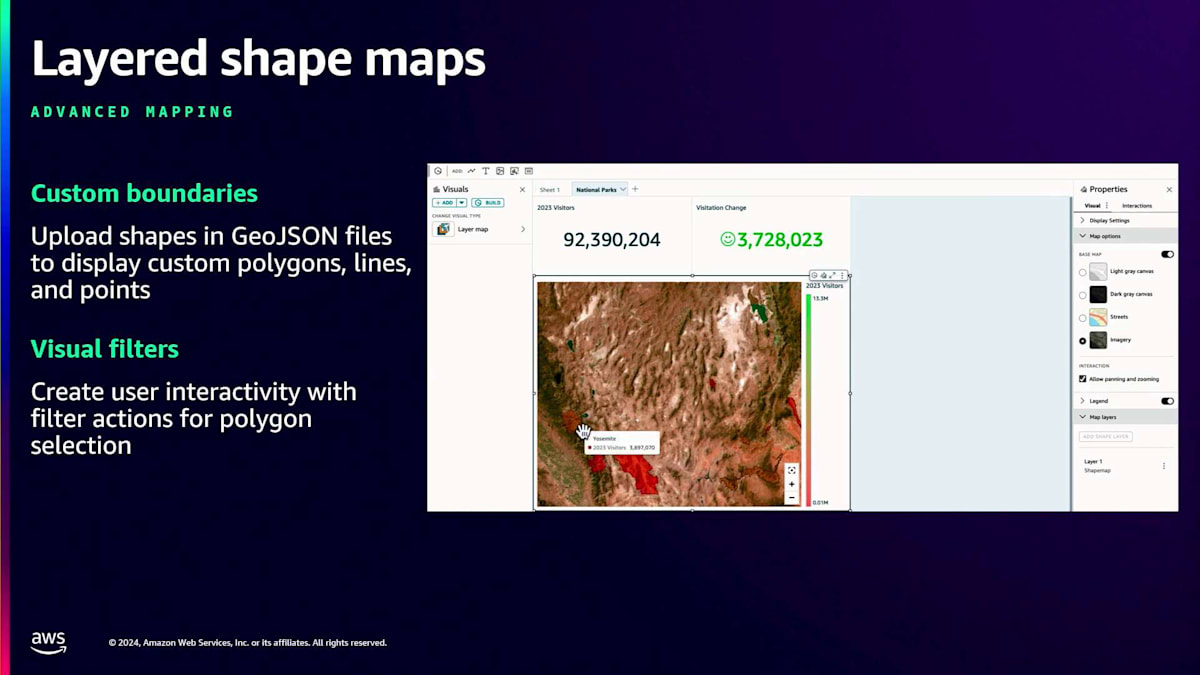Collapse the Map options section
This screenshot has height=675, width=1200.
click(x=1124, y=236)
